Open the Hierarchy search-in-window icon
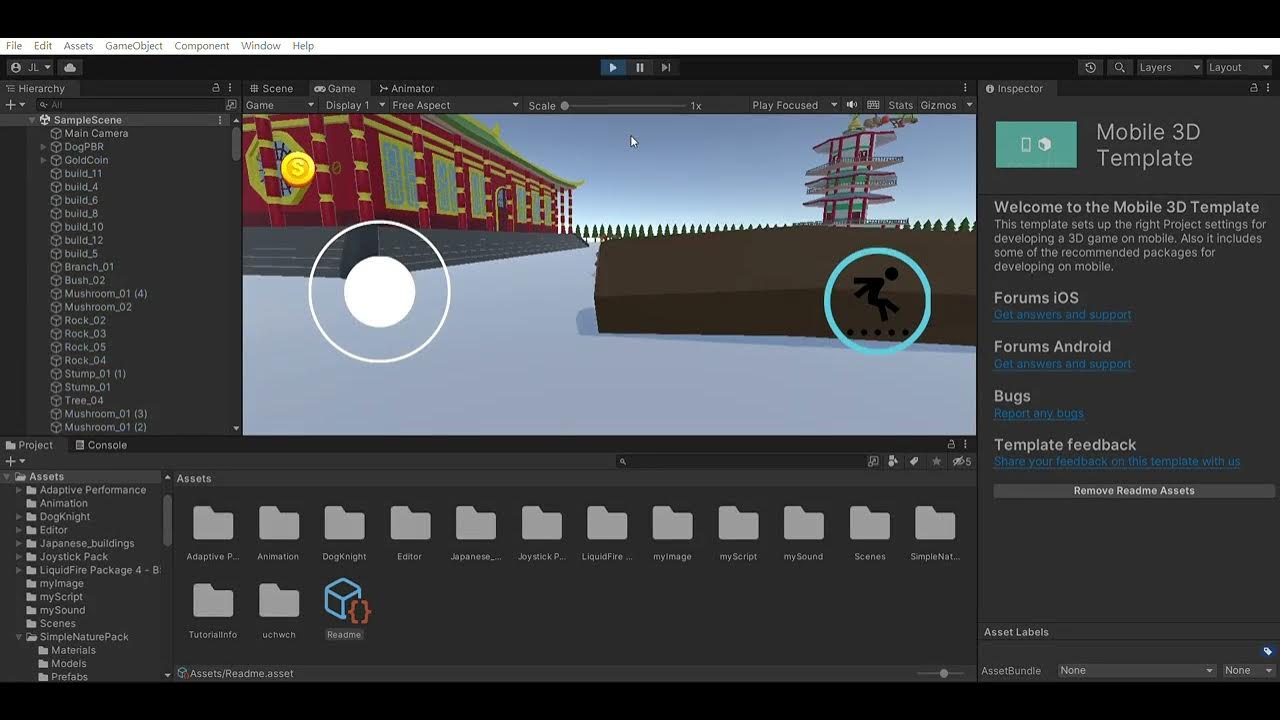Viewport: 1280px width, 720px height. pyautogui.click(x=232, y=105)
